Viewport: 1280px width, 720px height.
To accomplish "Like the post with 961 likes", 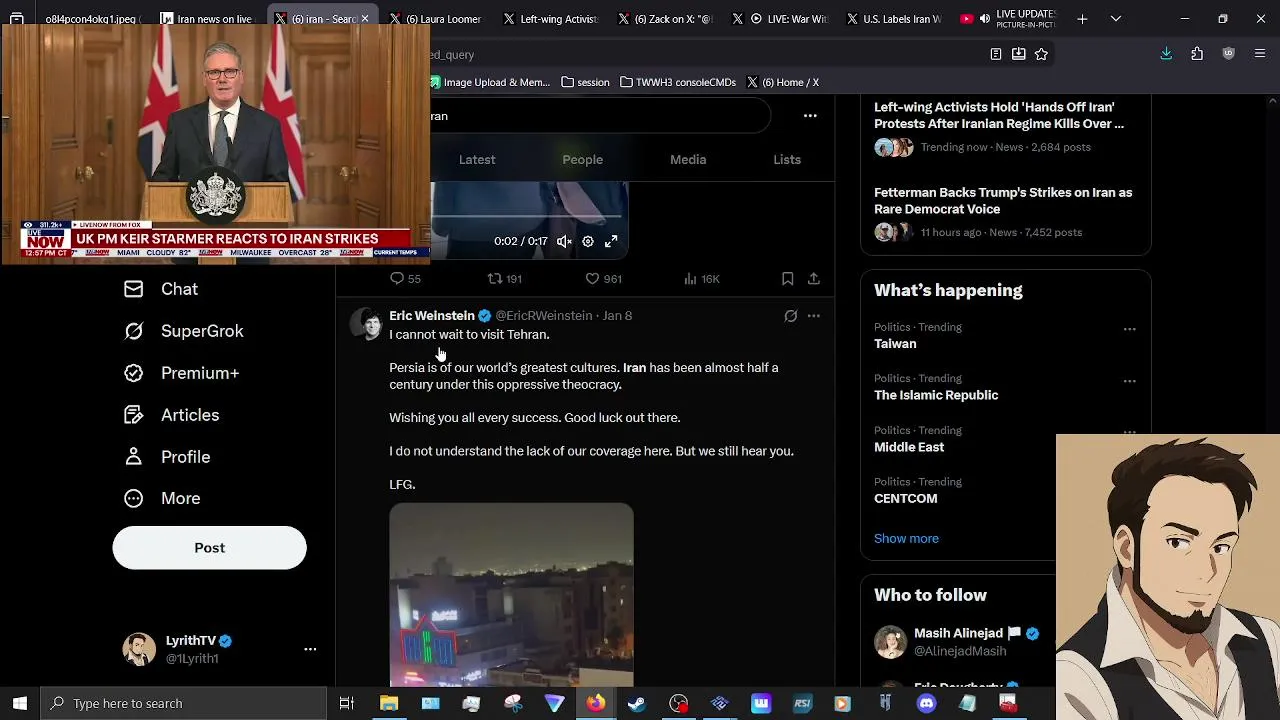I will pyautogui.click(x=603, y=279).
